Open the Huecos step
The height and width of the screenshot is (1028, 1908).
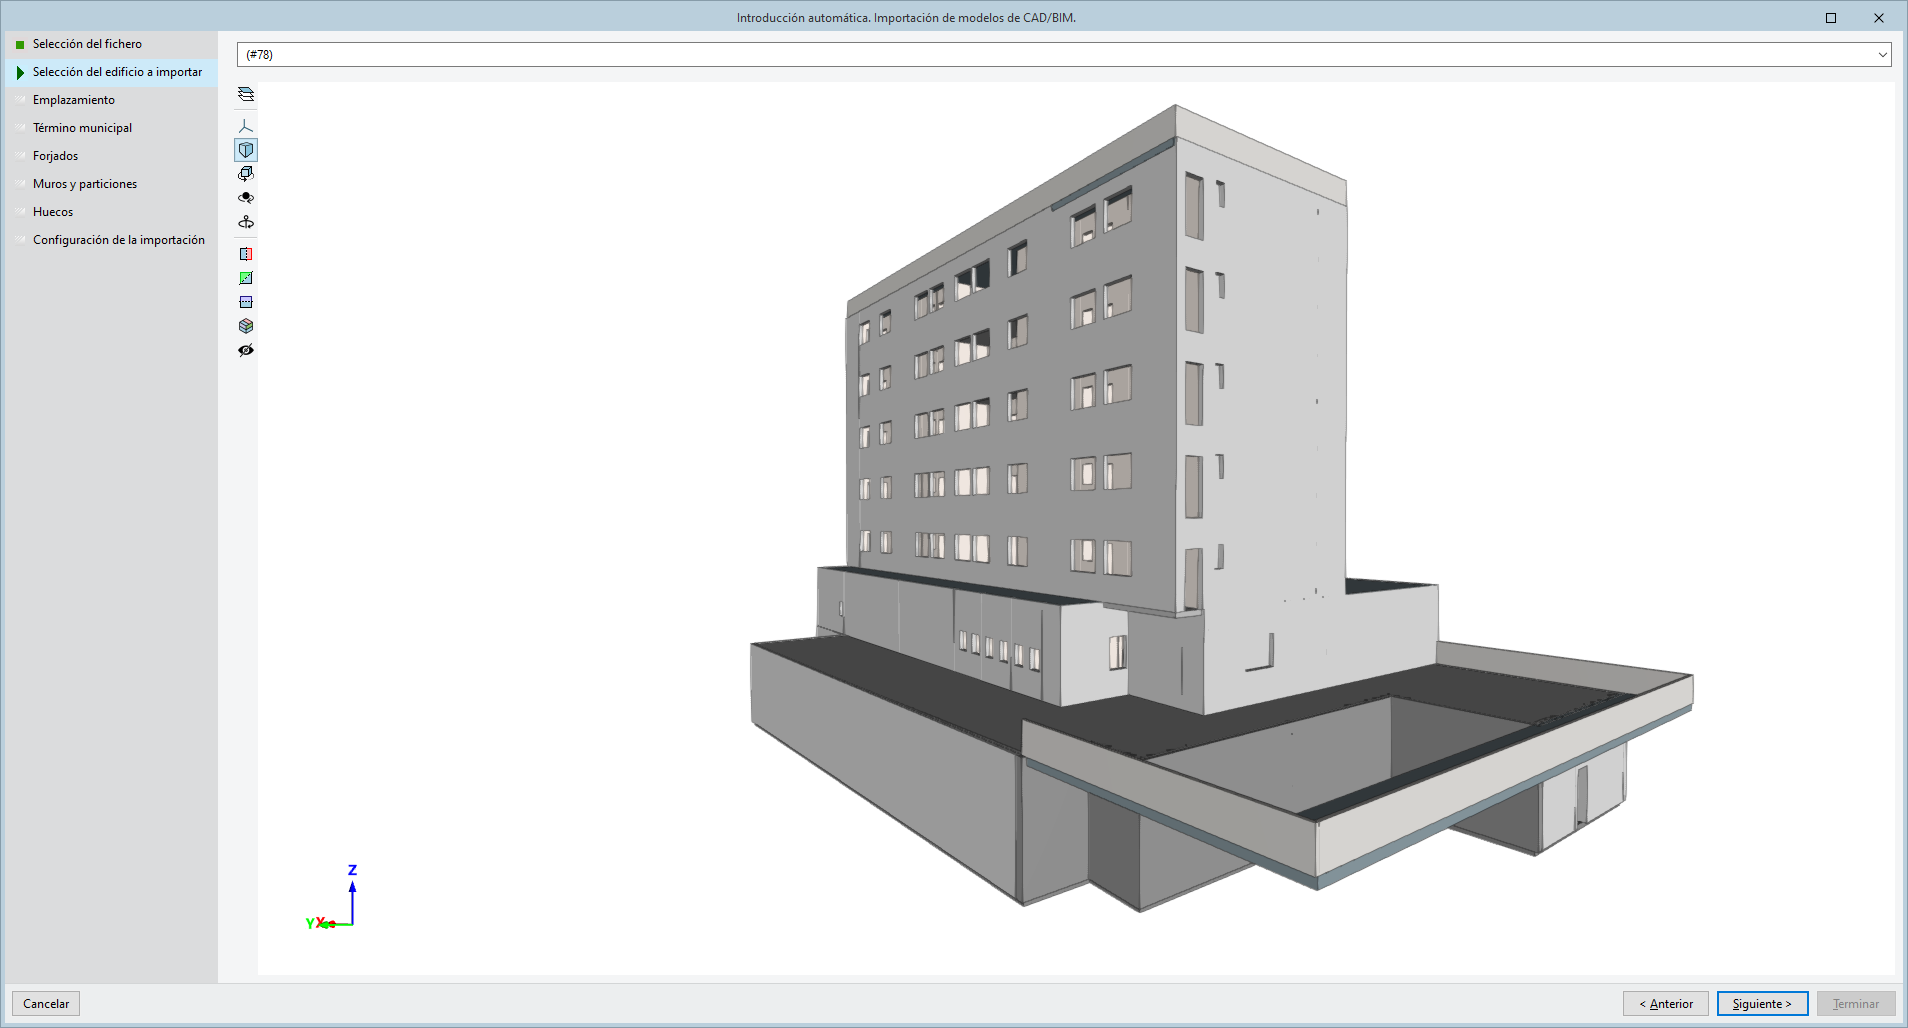click(111, 212)
